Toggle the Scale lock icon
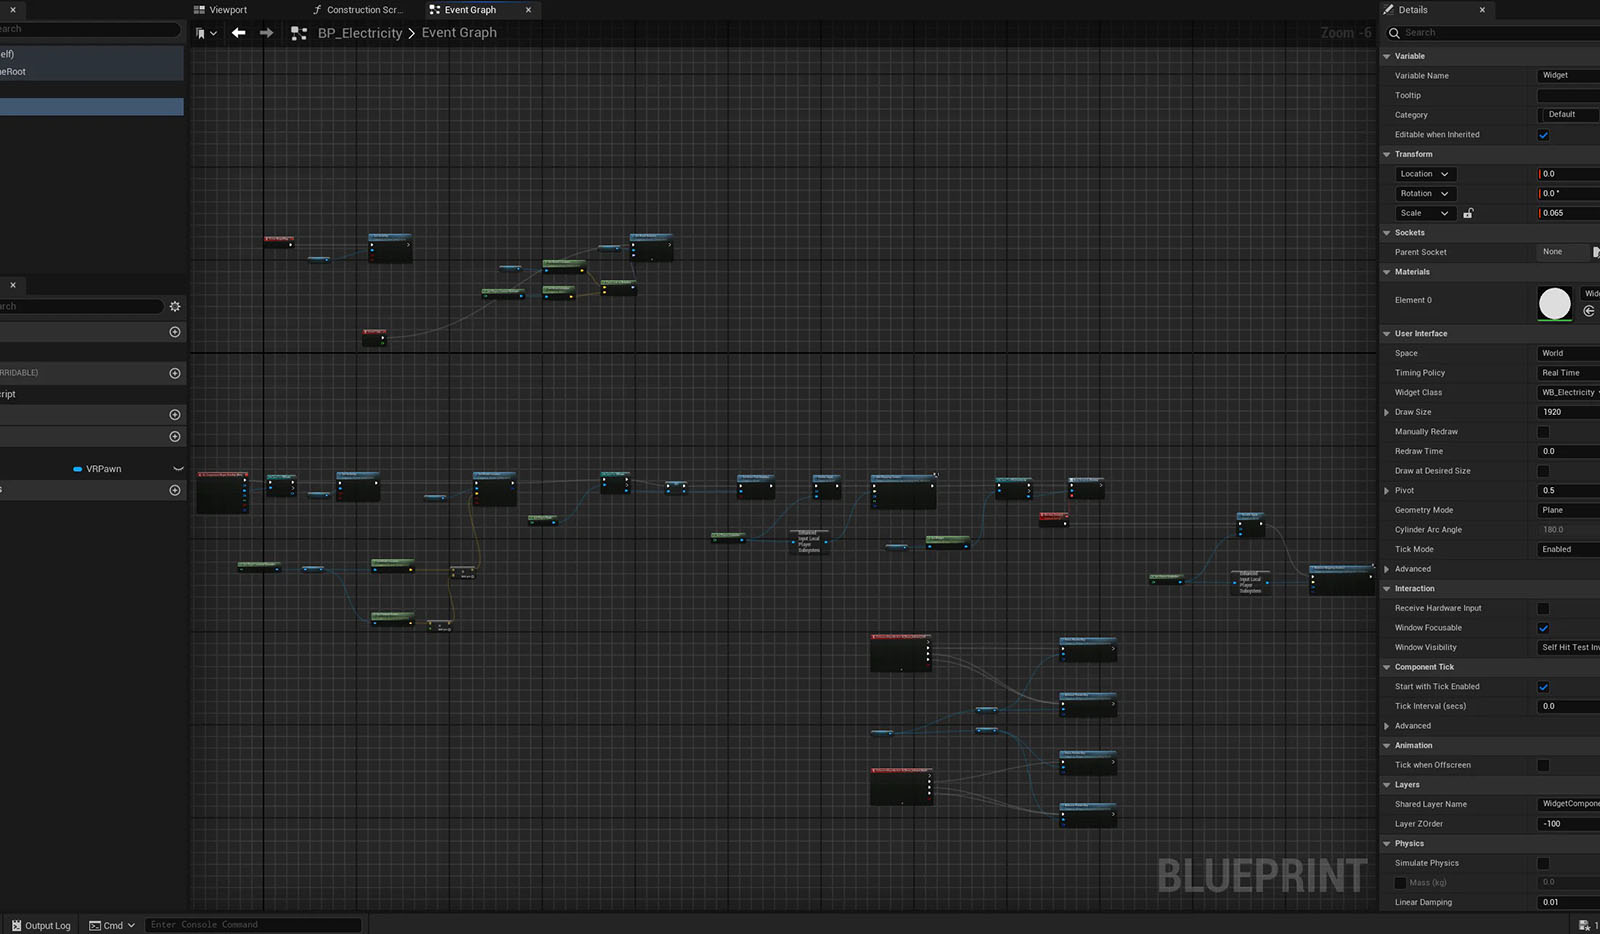 [x=1468, y=213]
